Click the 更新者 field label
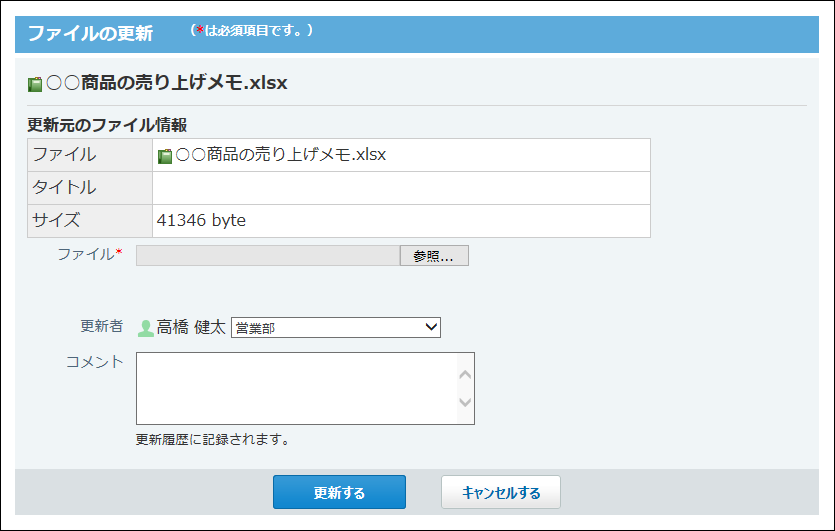Image resolution: width=835 pixels, height=531 pixels. point(102,326)
